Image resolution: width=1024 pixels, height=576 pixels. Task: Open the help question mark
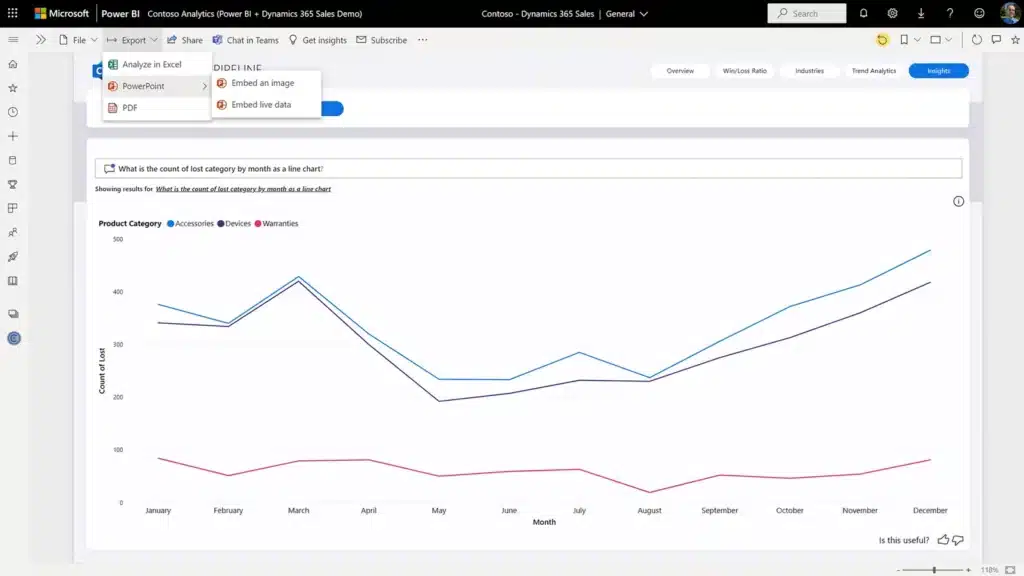[x=950, y=13]
